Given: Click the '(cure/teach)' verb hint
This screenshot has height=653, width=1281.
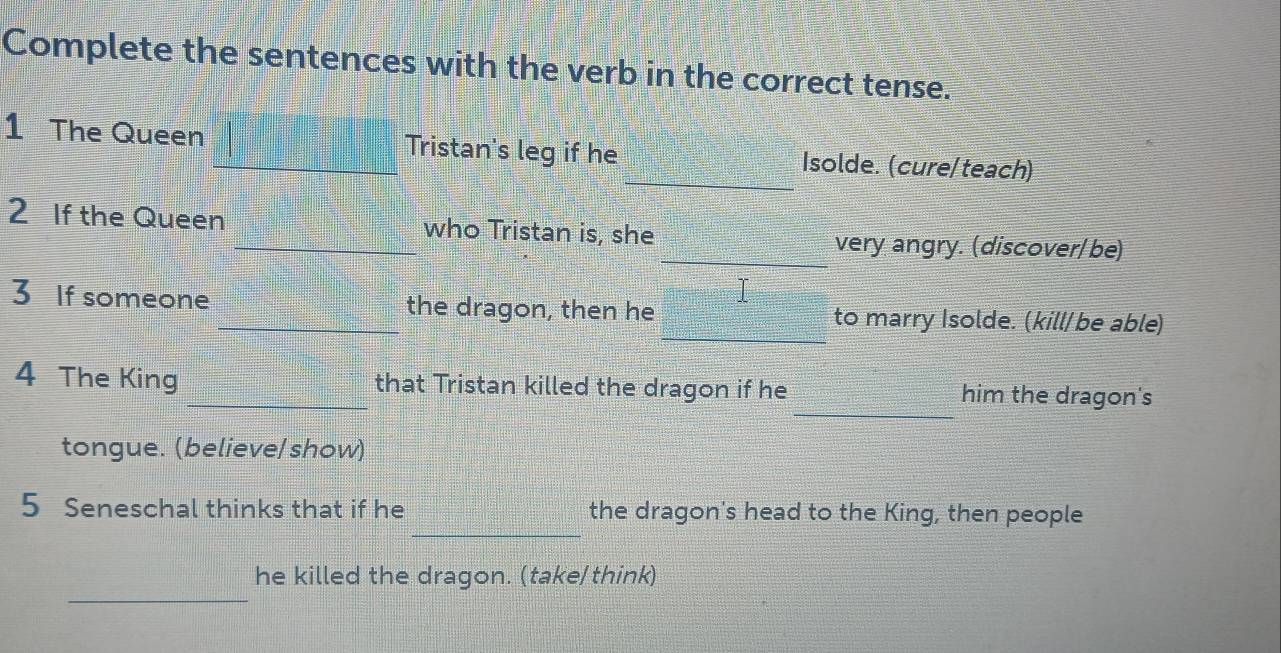Looking at the screenshot, I should [x=961, y=168].
